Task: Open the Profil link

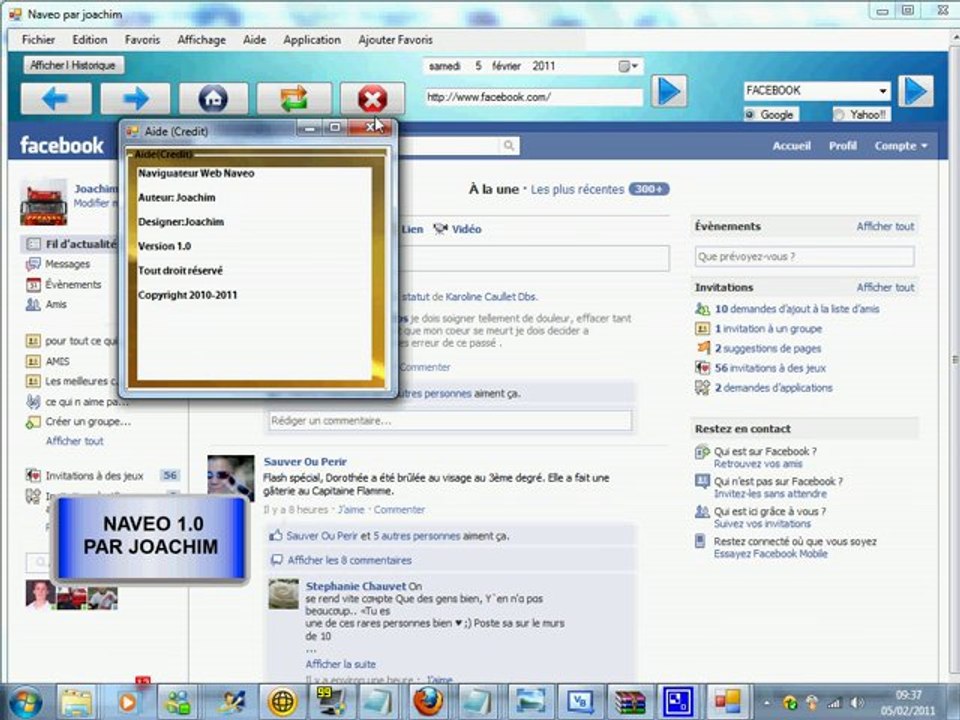Action: pos(842,146)
